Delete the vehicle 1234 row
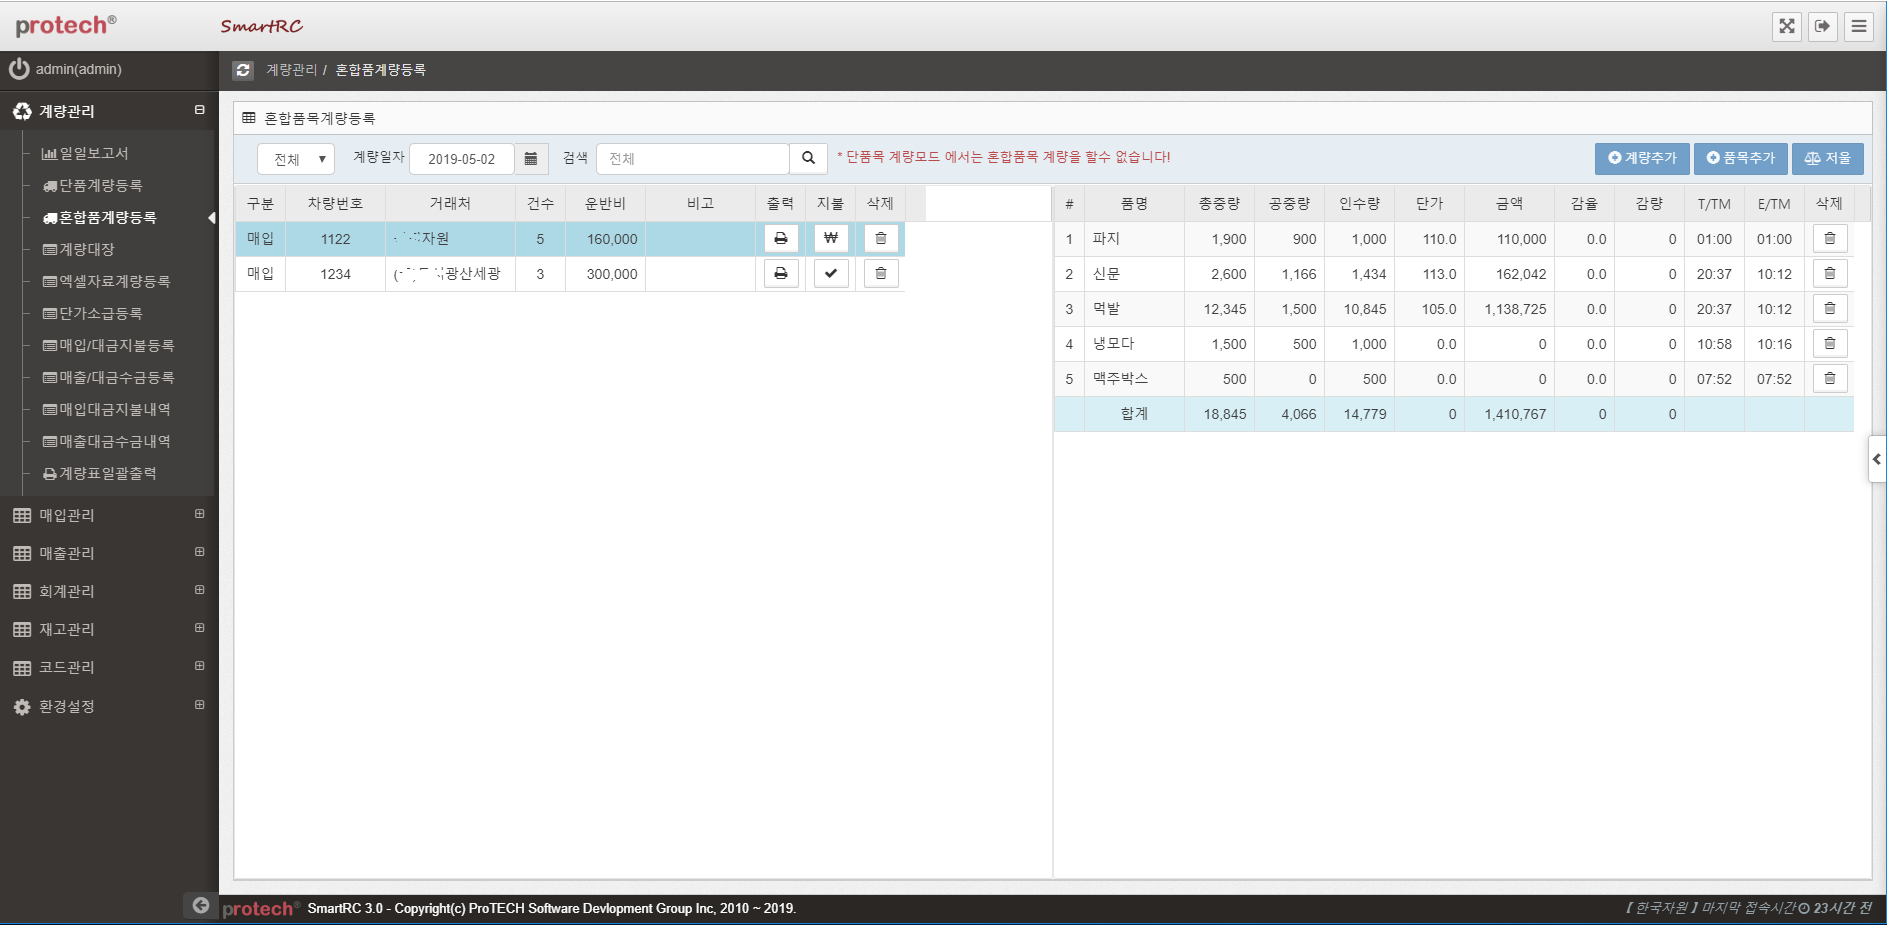The width and height of the screenshot is (1887, 925). tap(881, 274)
